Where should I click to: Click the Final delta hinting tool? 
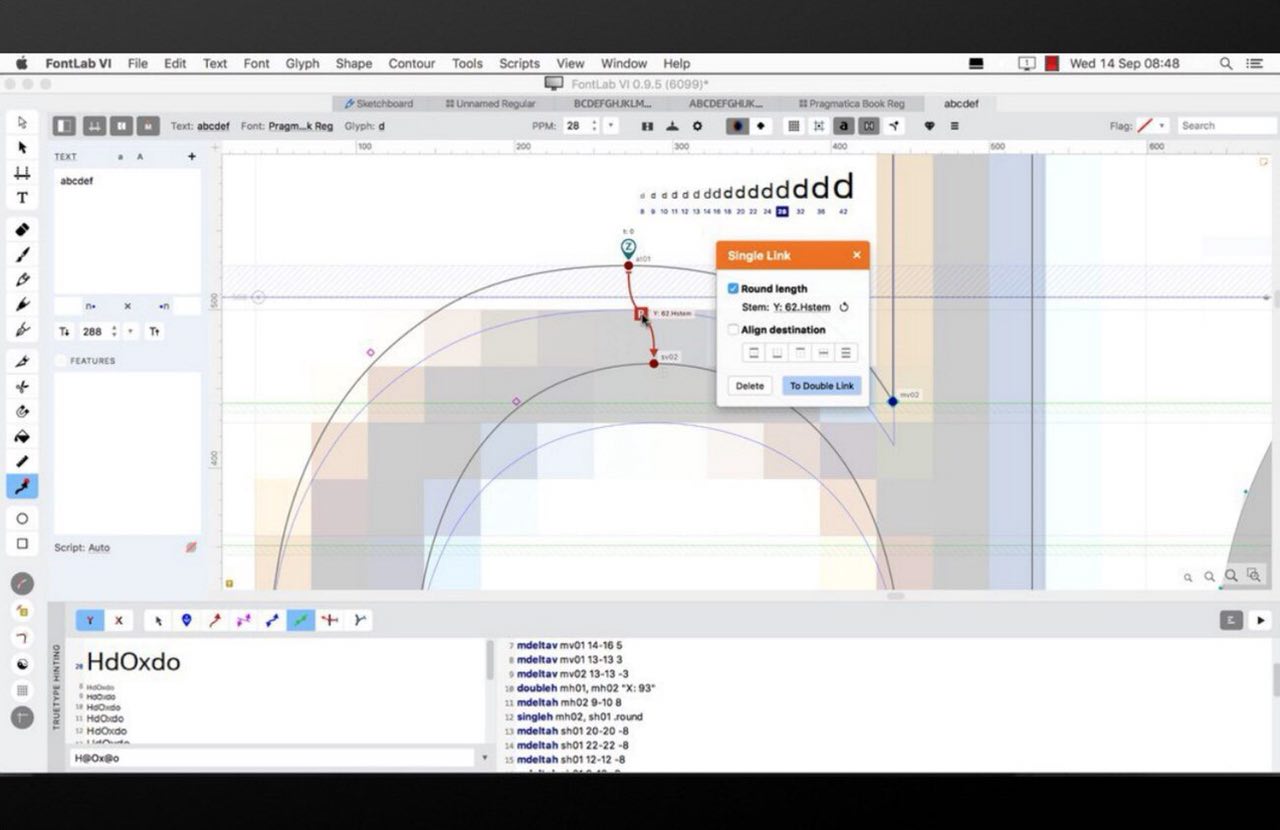[x=359, y=621]
